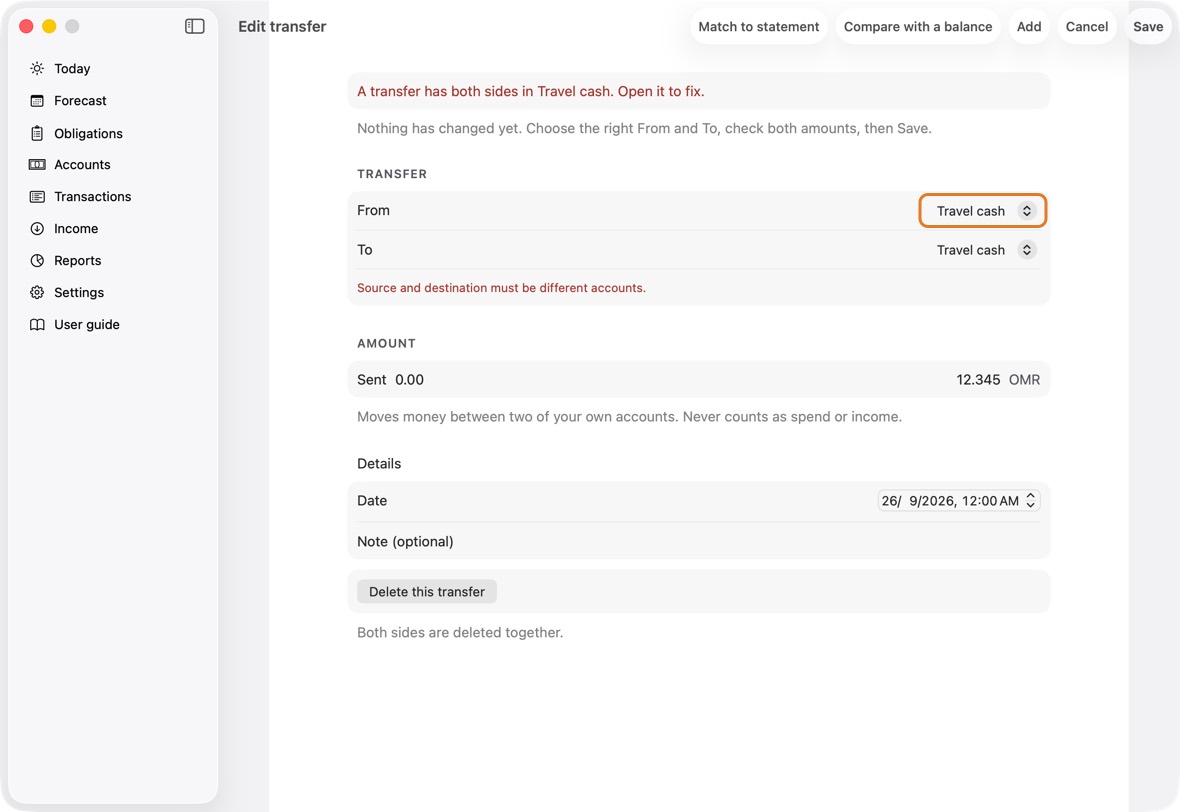Click the red transfer warning banner

[x=698, y=91]
